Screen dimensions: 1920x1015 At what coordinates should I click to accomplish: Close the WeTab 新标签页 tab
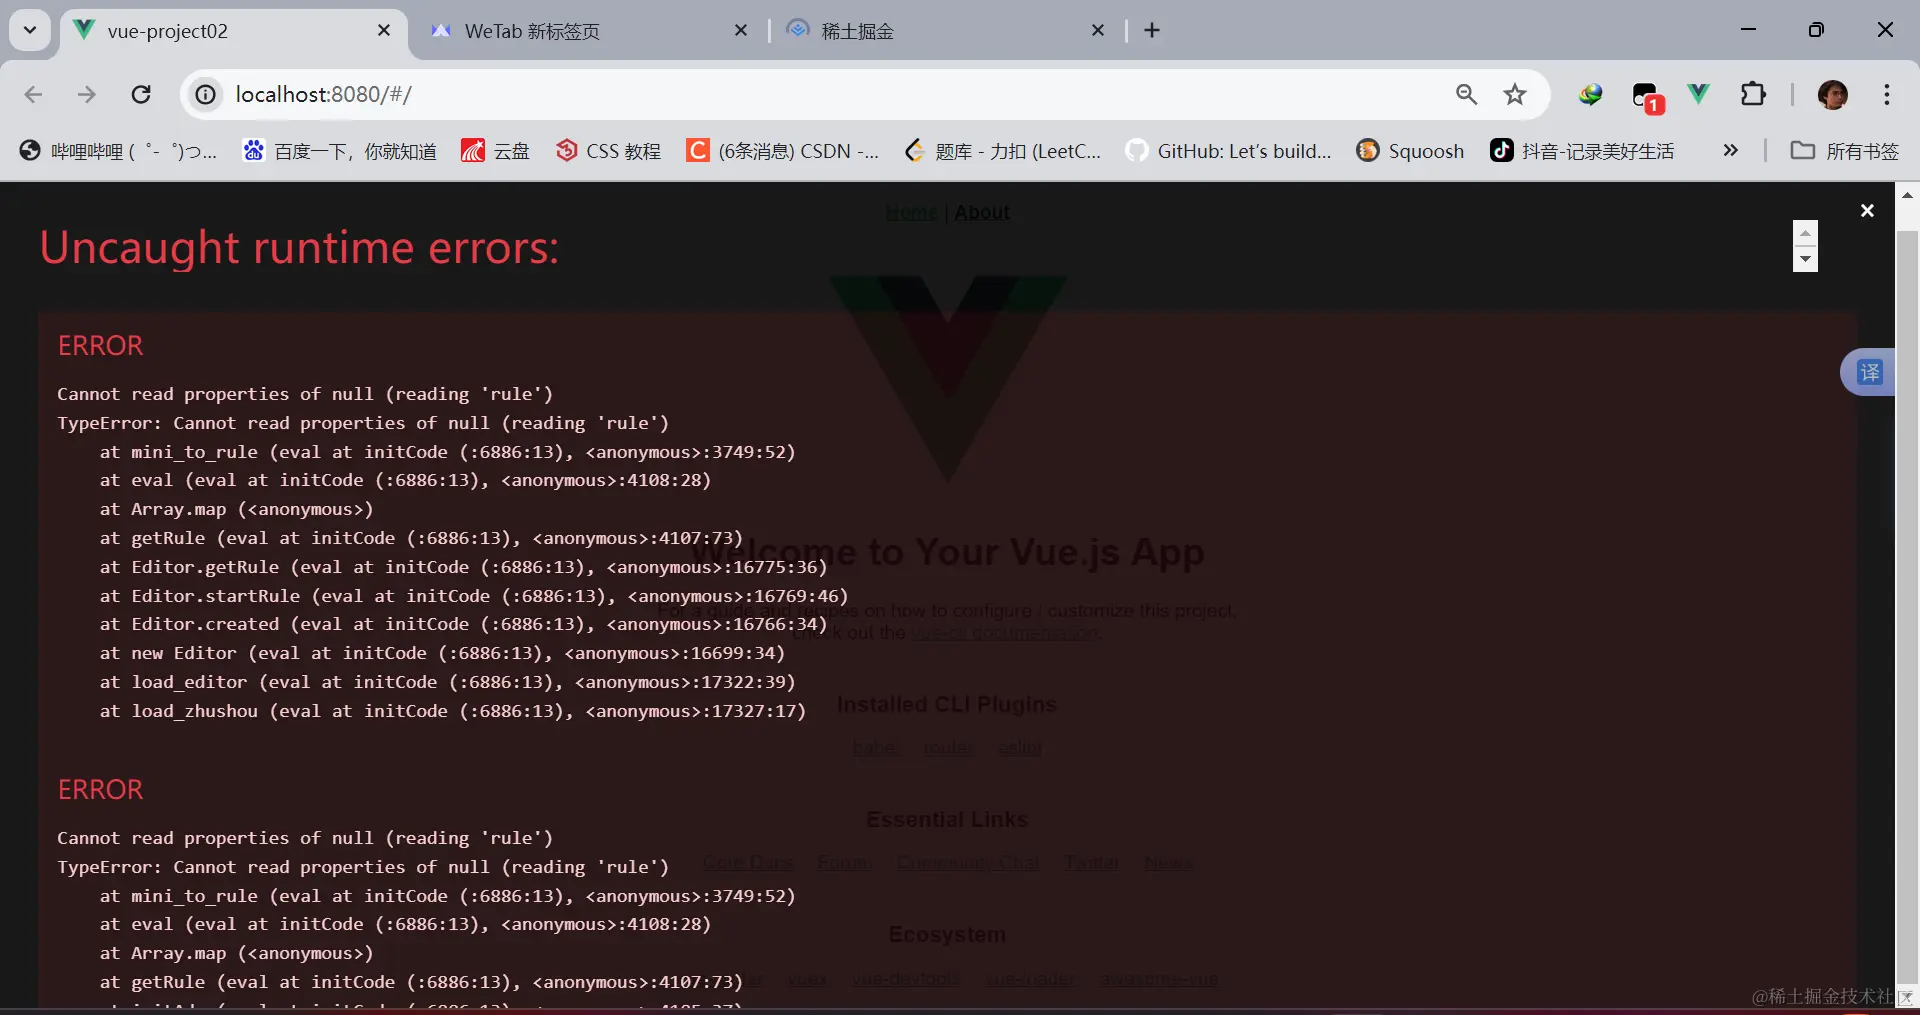point(741,31)
